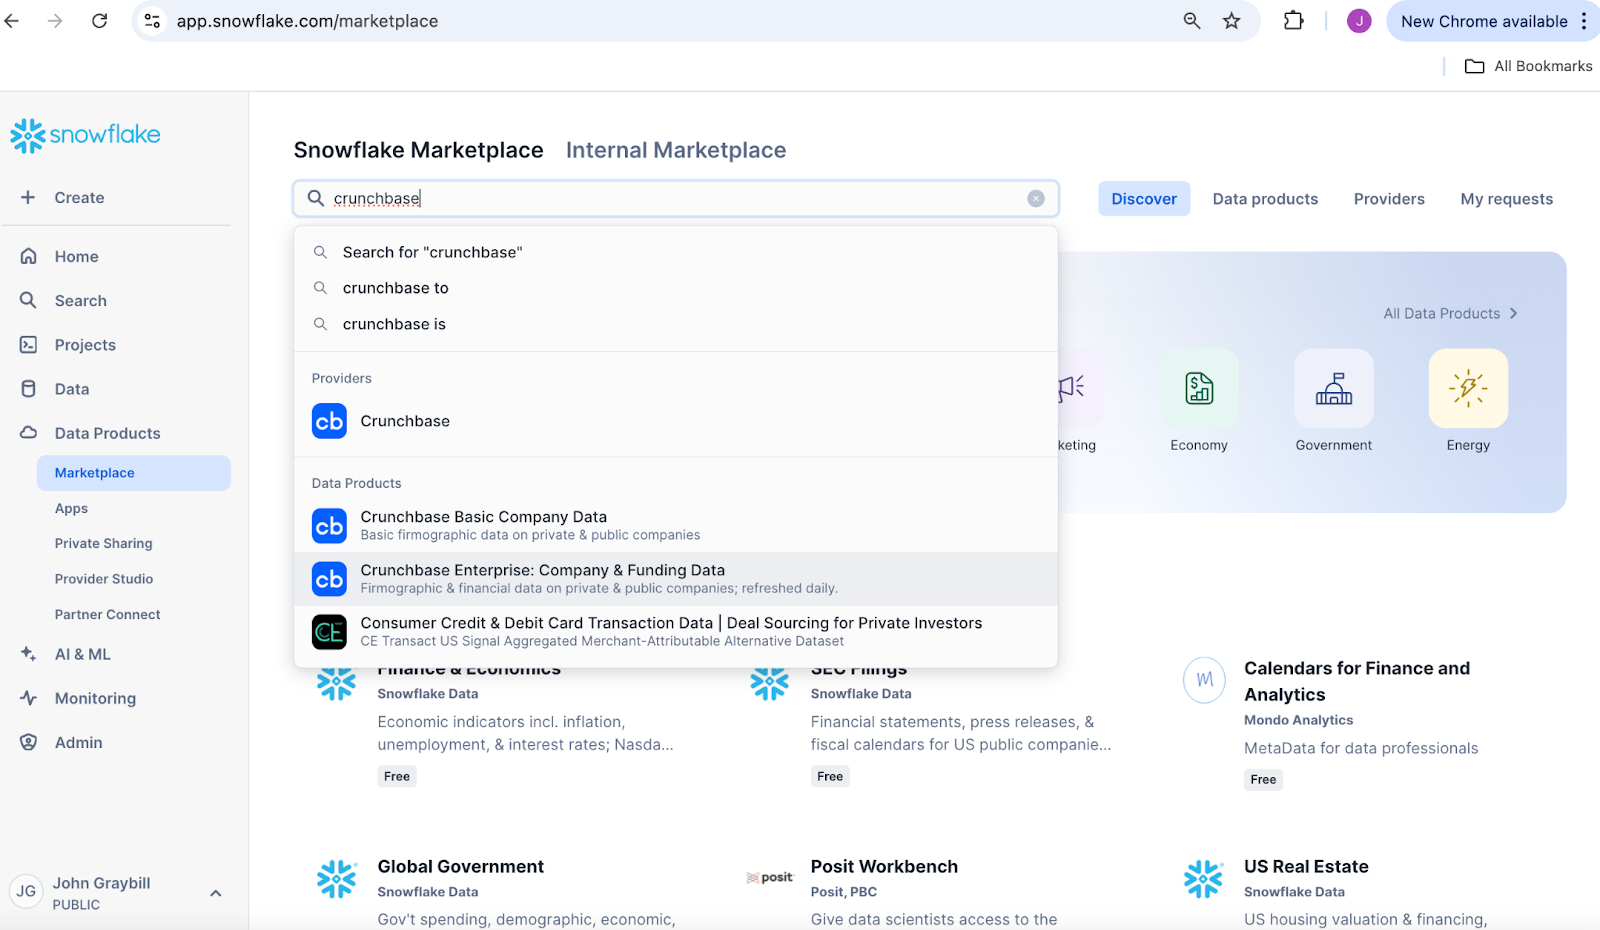
Task: Open Projects in the sidebar
Action: point(85,345)
